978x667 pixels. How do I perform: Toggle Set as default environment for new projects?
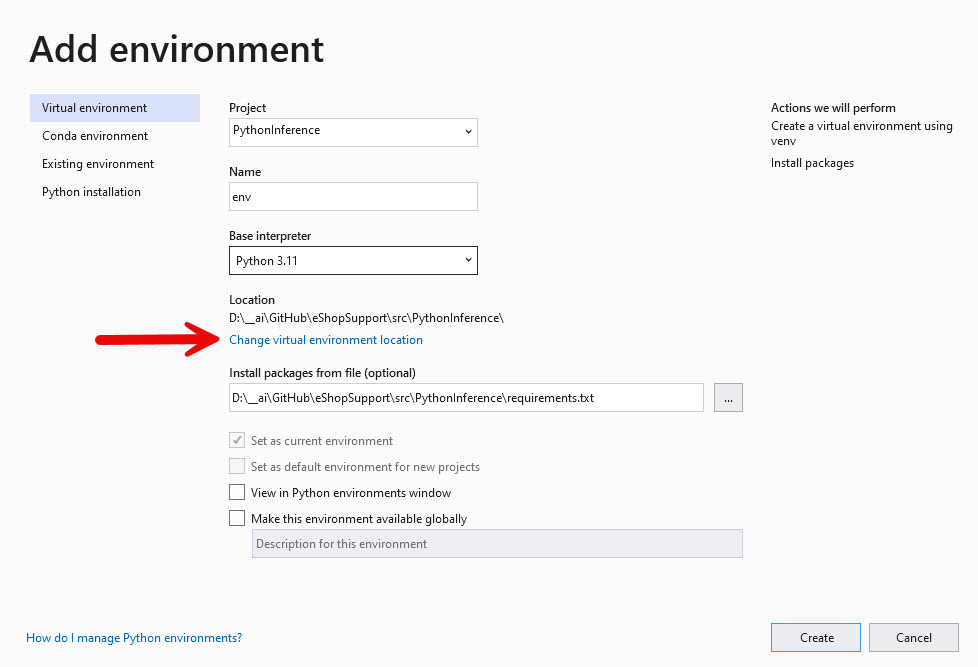pos(237,467)
